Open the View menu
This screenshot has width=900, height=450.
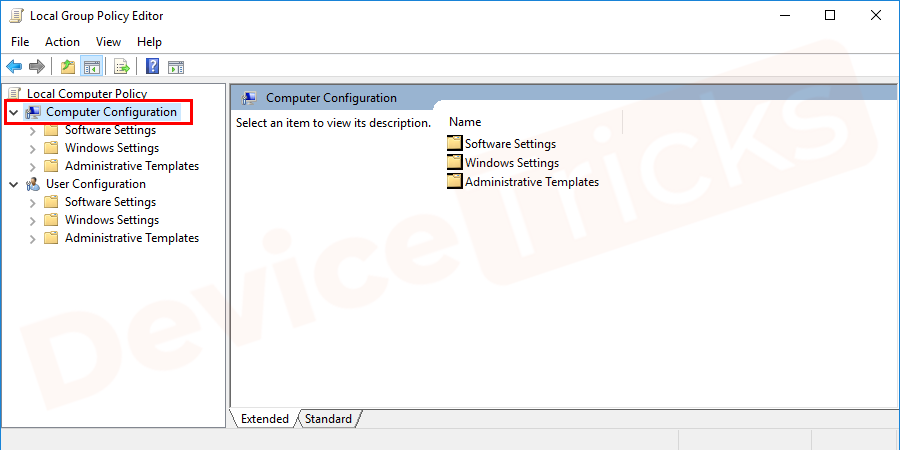[x=108, y=42]
